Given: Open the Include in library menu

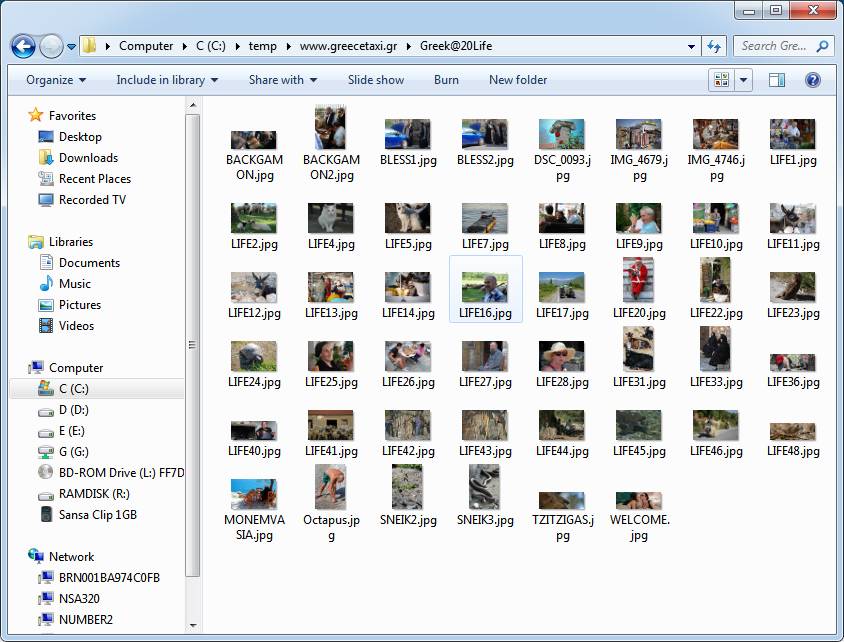Looking at the screenshot, I should pos(167,80).
